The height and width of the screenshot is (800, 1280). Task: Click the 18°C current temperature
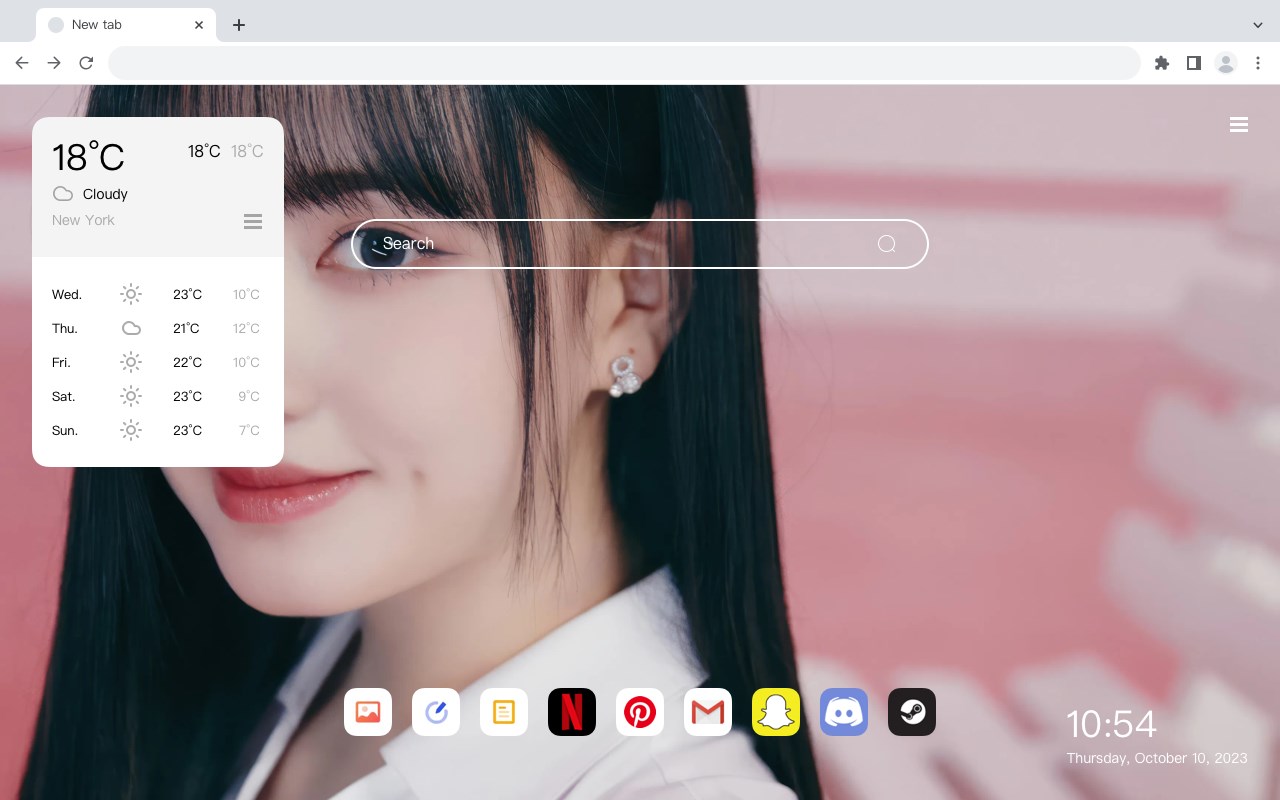click(88, 157)
